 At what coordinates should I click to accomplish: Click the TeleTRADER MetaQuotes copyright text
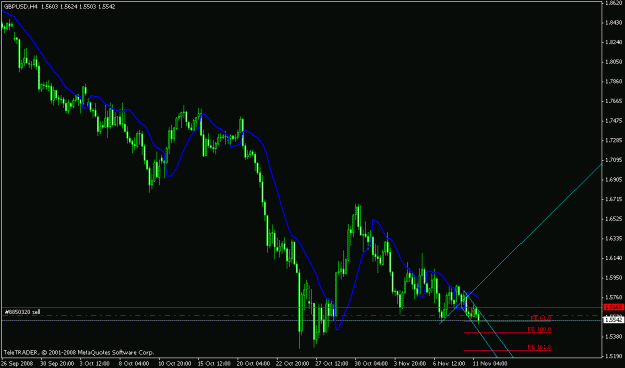coord(79,353)
